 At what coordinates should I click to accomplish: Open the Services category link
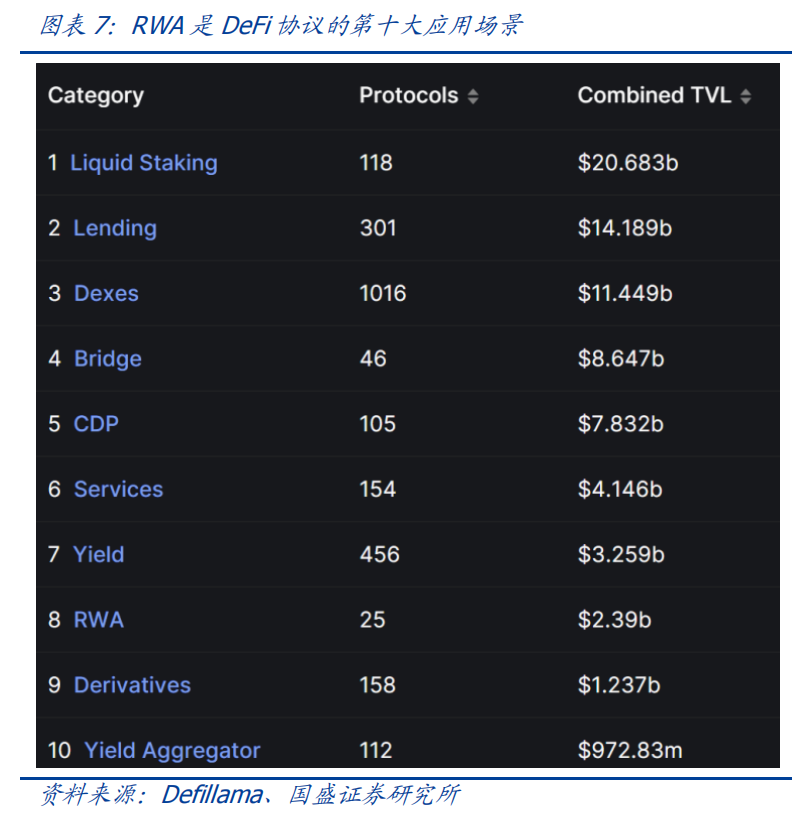[119, 490]
